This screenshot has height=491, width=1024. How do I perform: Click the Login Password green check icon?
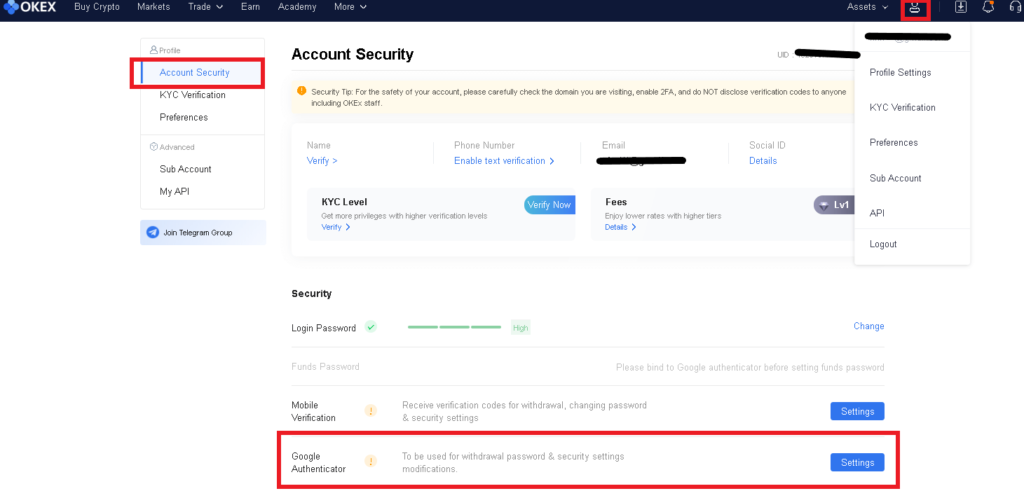371,327
